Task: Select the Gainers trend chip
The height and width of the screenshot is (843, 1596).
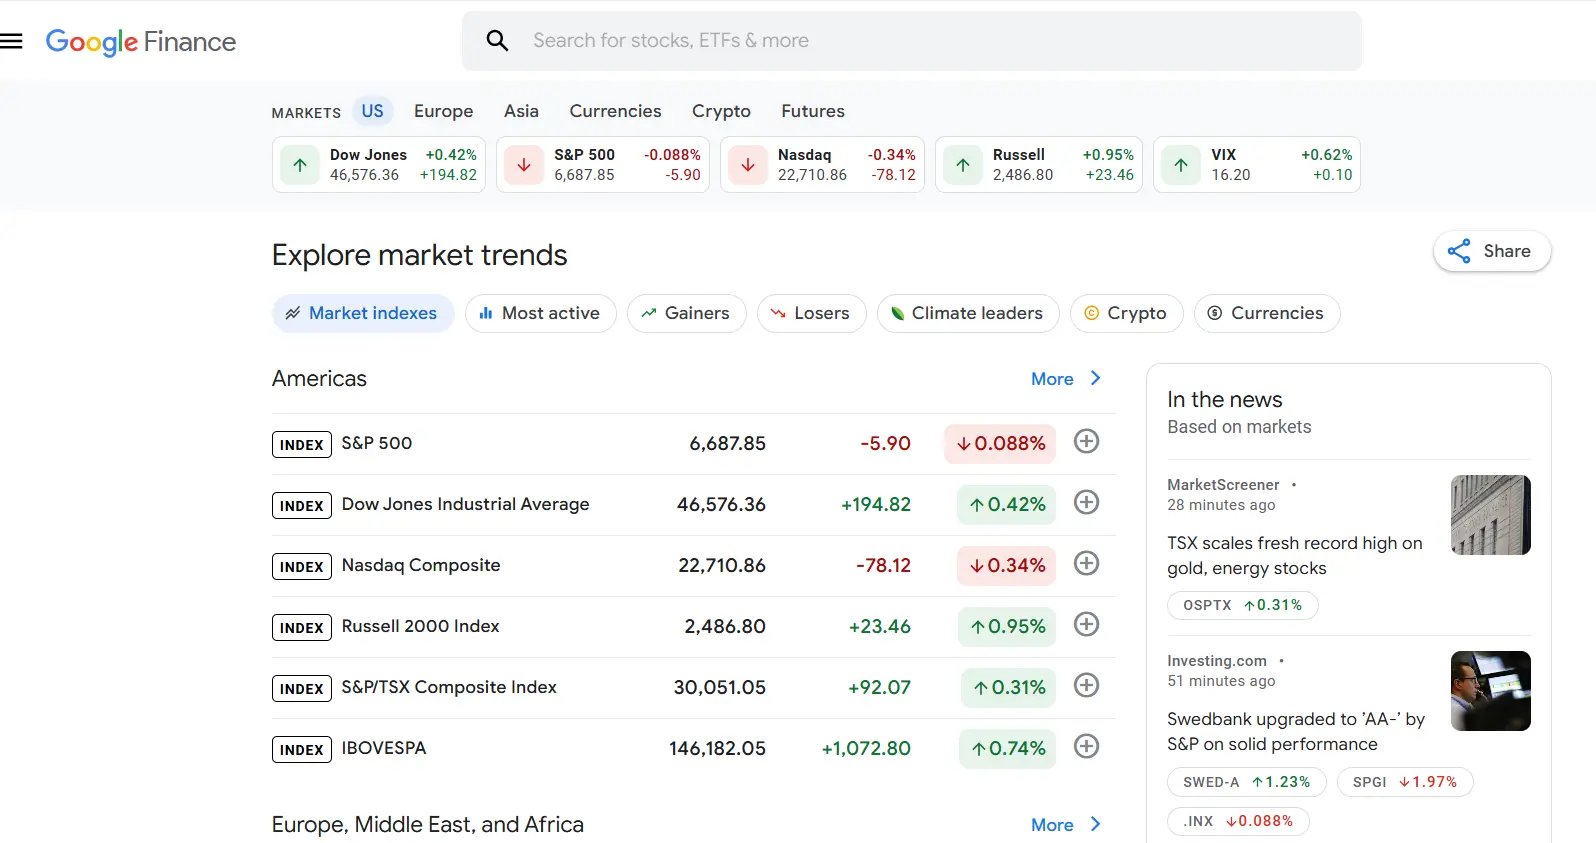Action: 686,313
